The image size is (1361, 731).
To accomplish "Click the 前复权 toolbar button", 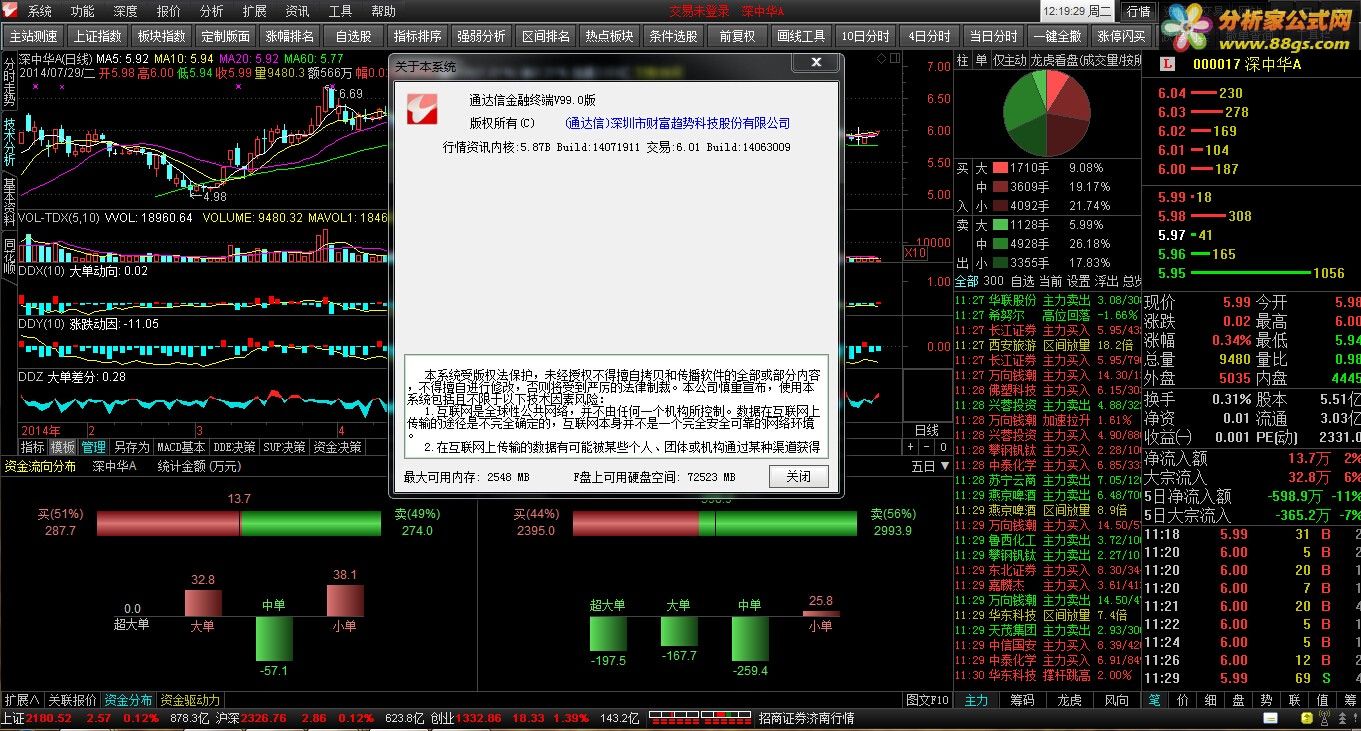I will click(x=738, y=36).
